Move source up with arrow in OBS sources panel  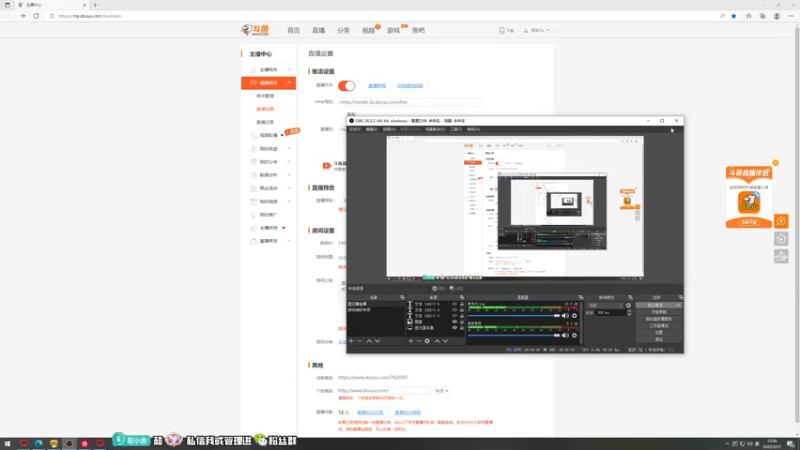(437, 341)
